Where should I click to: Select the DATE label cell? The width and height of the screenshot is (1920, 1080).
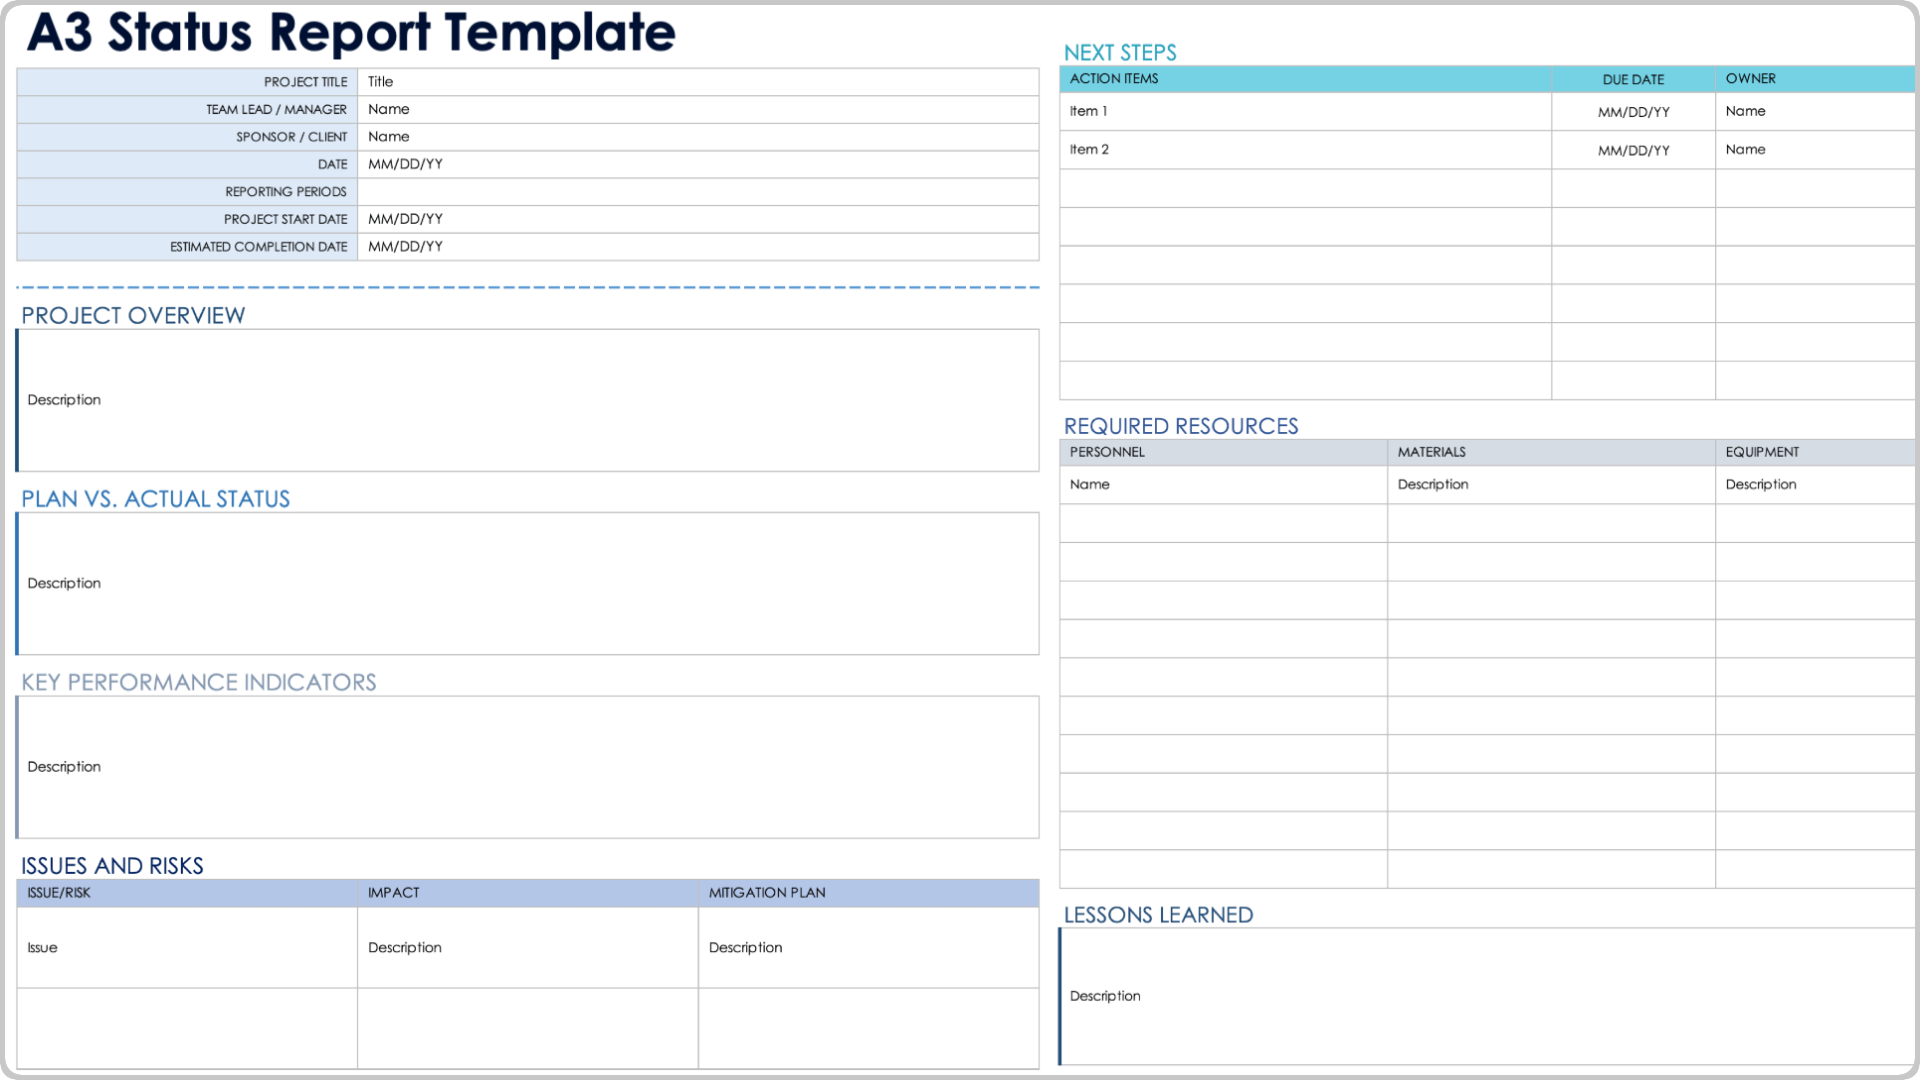(187, 165)
